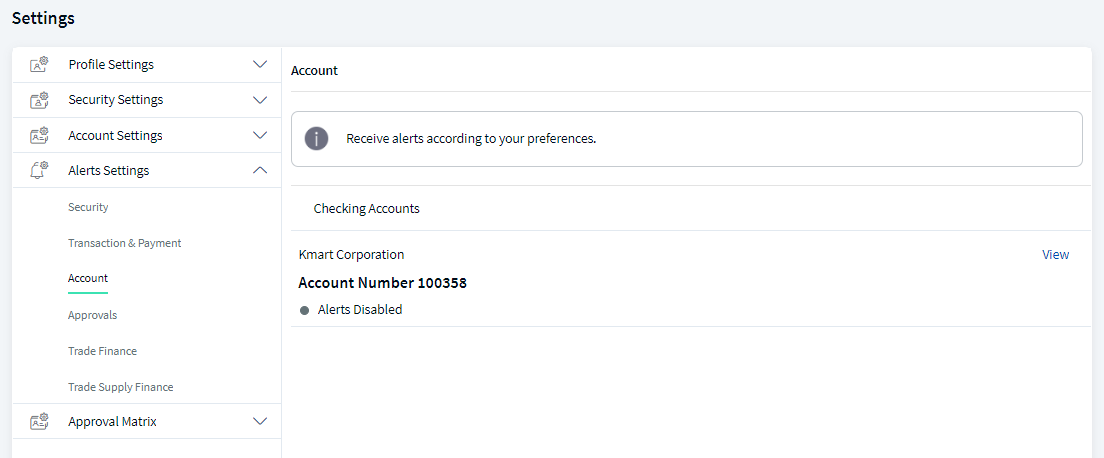Collapse Alerts Settings chevron
This screenshot has height=458, width=1104.
(x=260, y=170)
